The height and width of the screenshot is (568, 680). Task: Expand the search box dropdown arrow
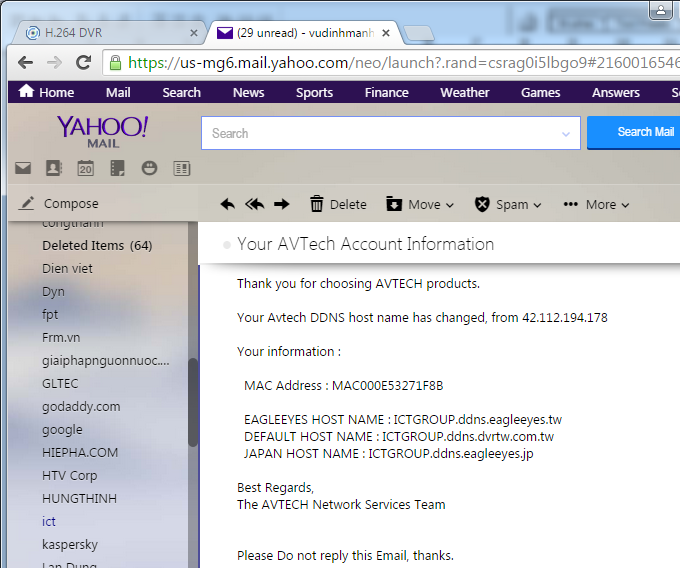tap(566, 134)
